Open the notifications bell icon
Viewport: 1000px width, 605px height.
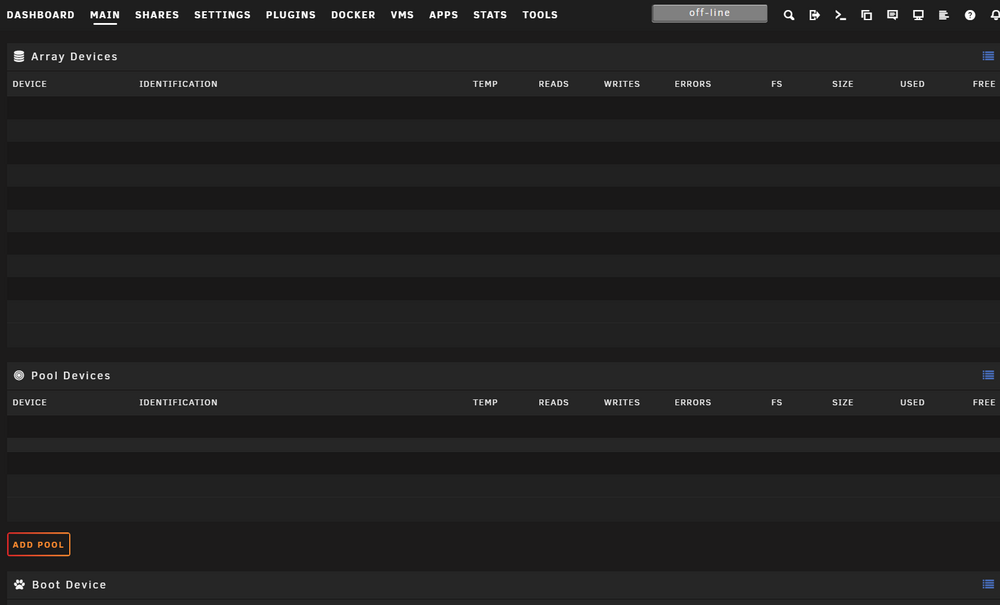[994, 15]
